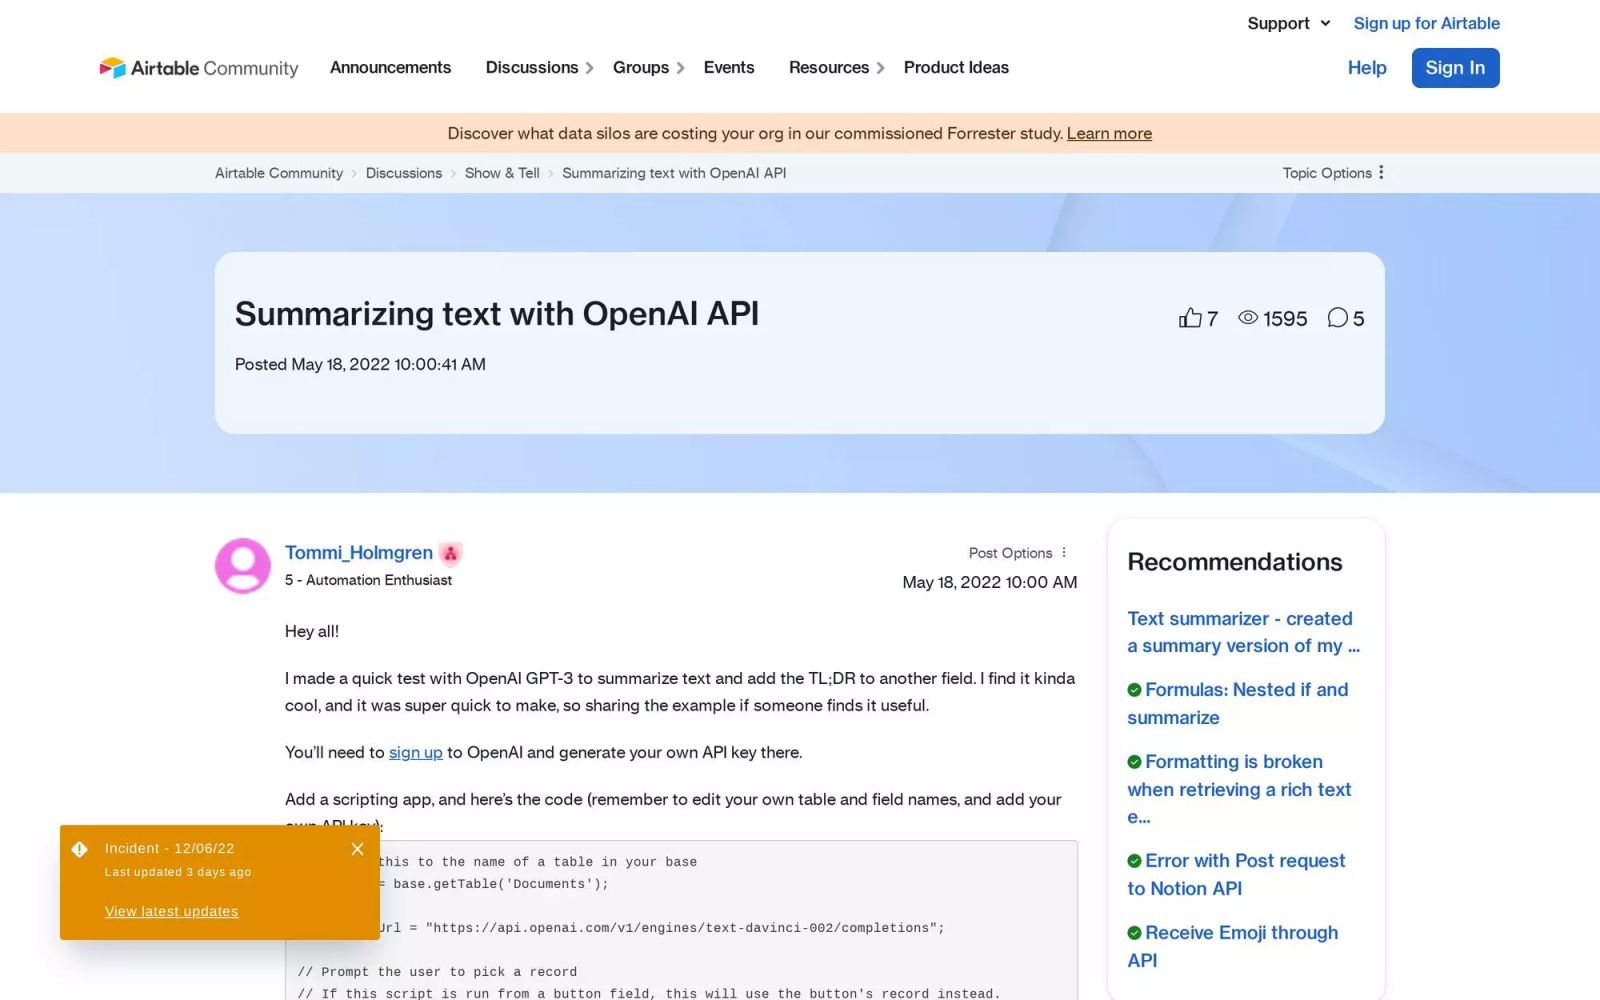The height and width of the screenshot is (1000, 1600).
Task: Open Tommi_Holmgren profile link
Action: tap(359, 552)
